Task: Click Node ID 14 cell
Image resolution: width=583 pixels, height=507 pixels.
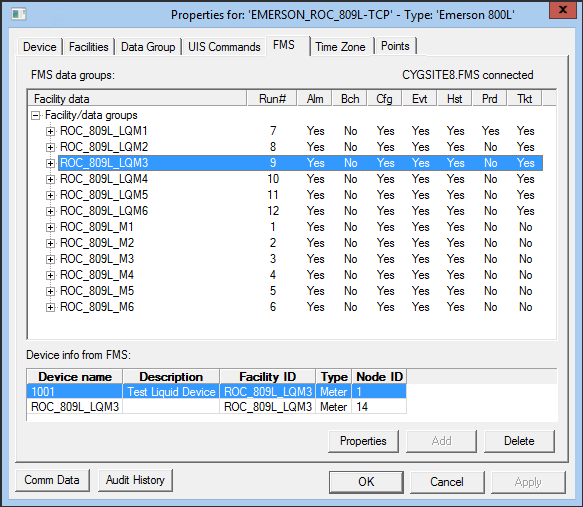Action: 379,407
